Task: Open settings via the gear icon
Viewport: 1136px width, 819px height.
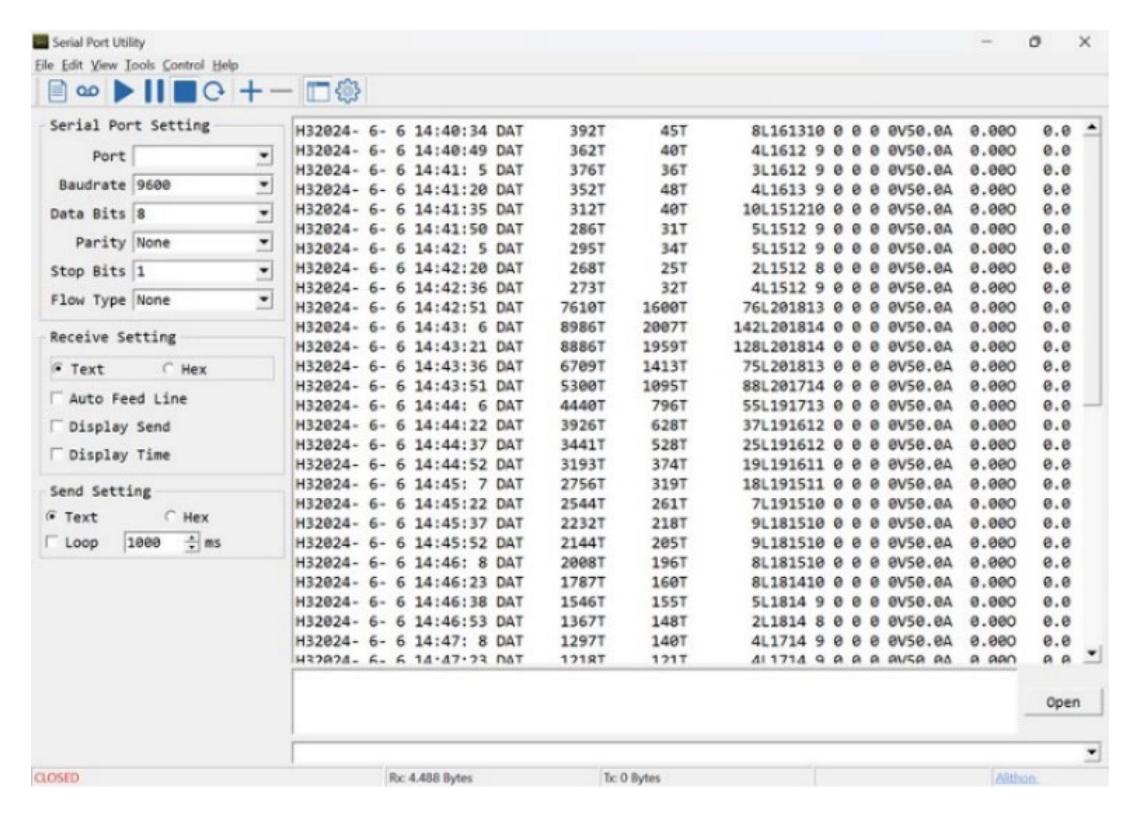Action: (x=348, y=91)
